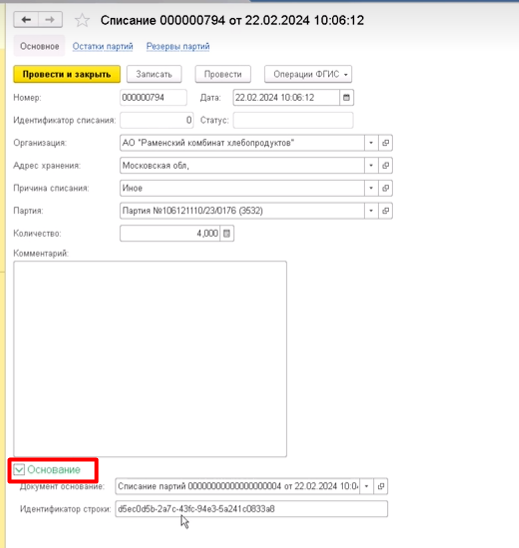Open the calendar picker for Дата field

346,98
